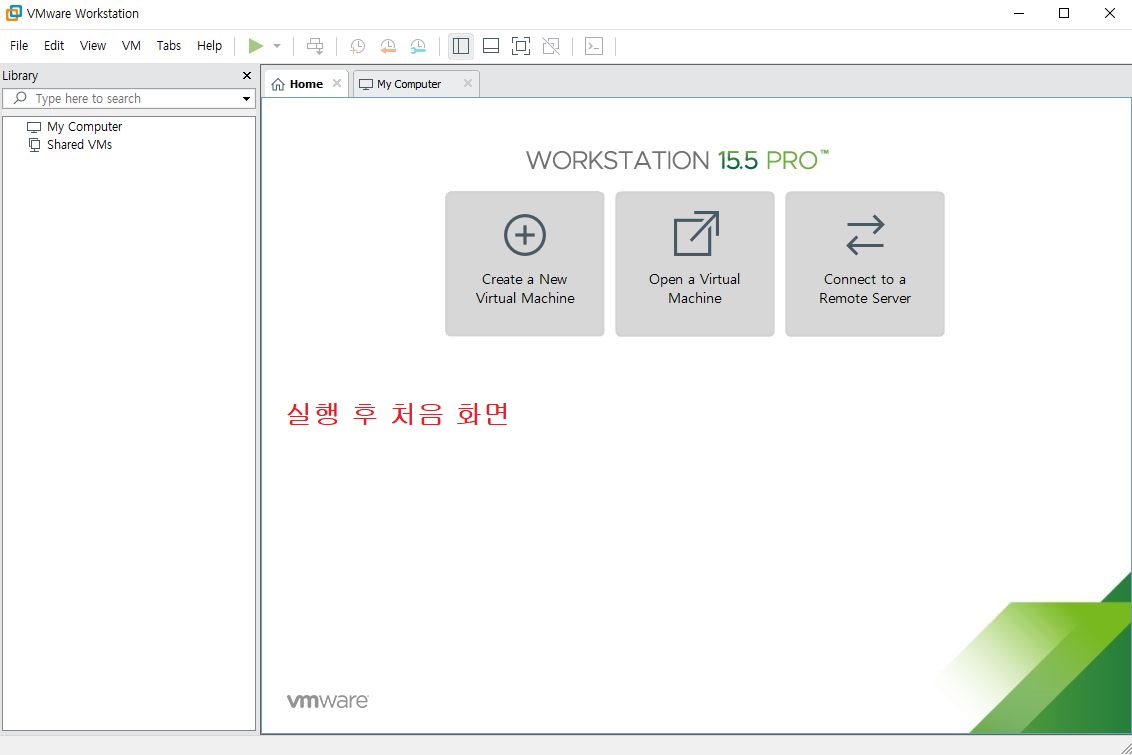Click the Unity mode toolbar icon
Viewport: 1132px width, 755px height.
coord(551,46)
